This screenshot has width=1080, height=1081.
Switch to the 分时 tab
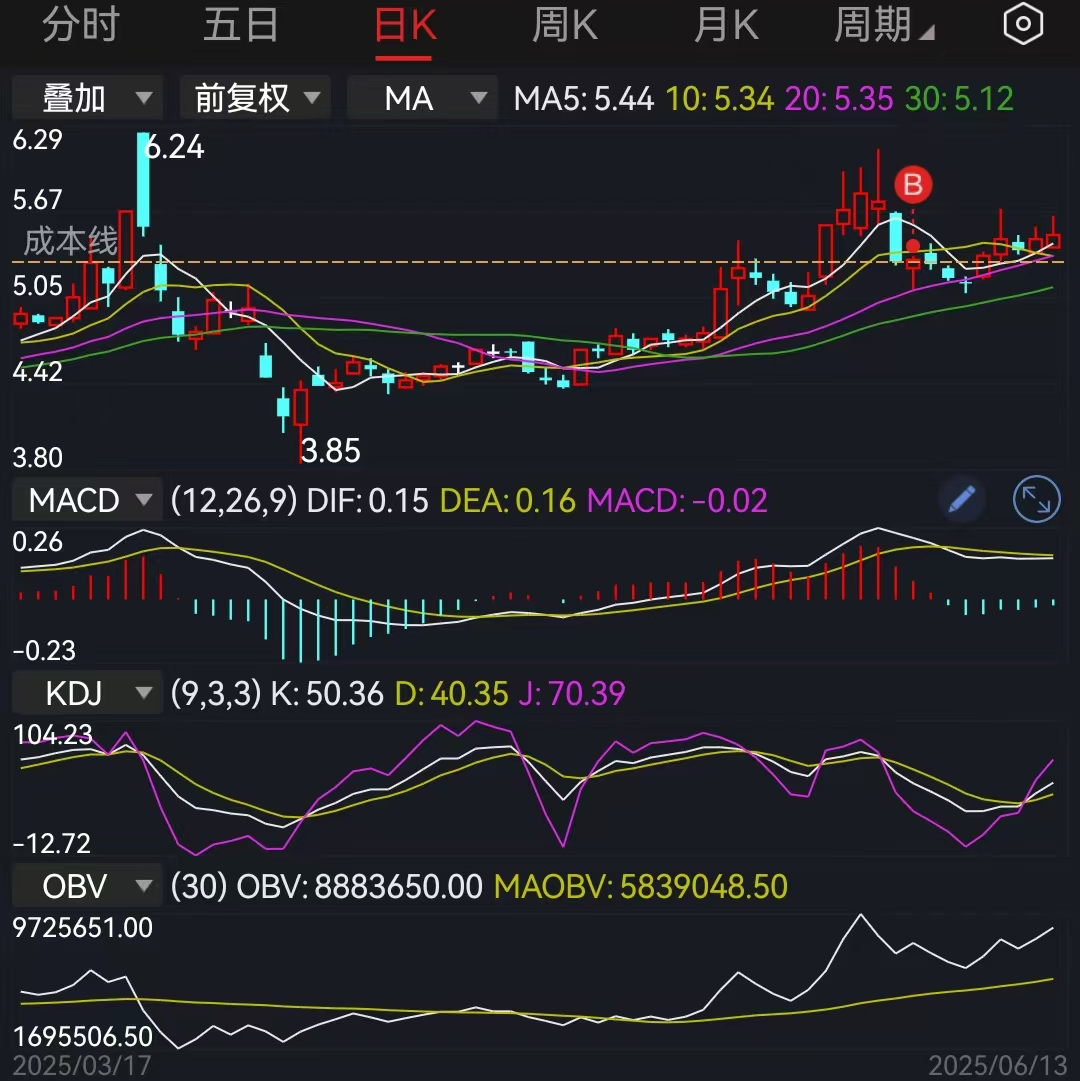pos(81,24)
